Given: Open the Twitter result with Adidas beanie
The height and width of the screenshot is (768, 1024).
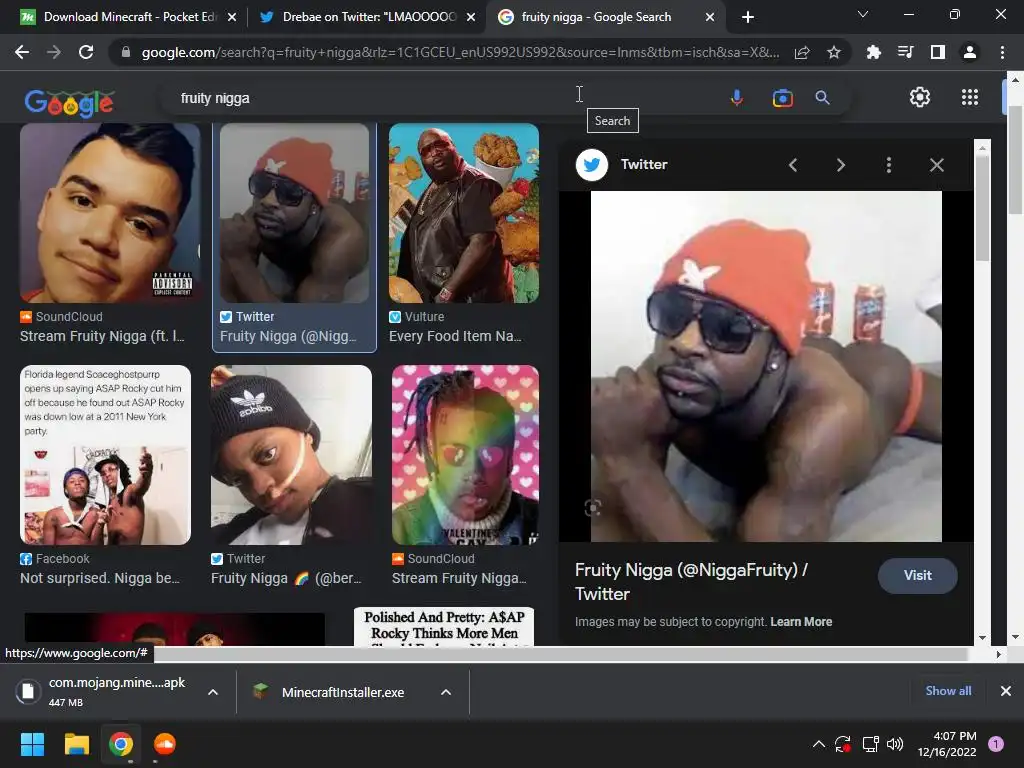Looking at the screenshot, I should pos(291,455).
